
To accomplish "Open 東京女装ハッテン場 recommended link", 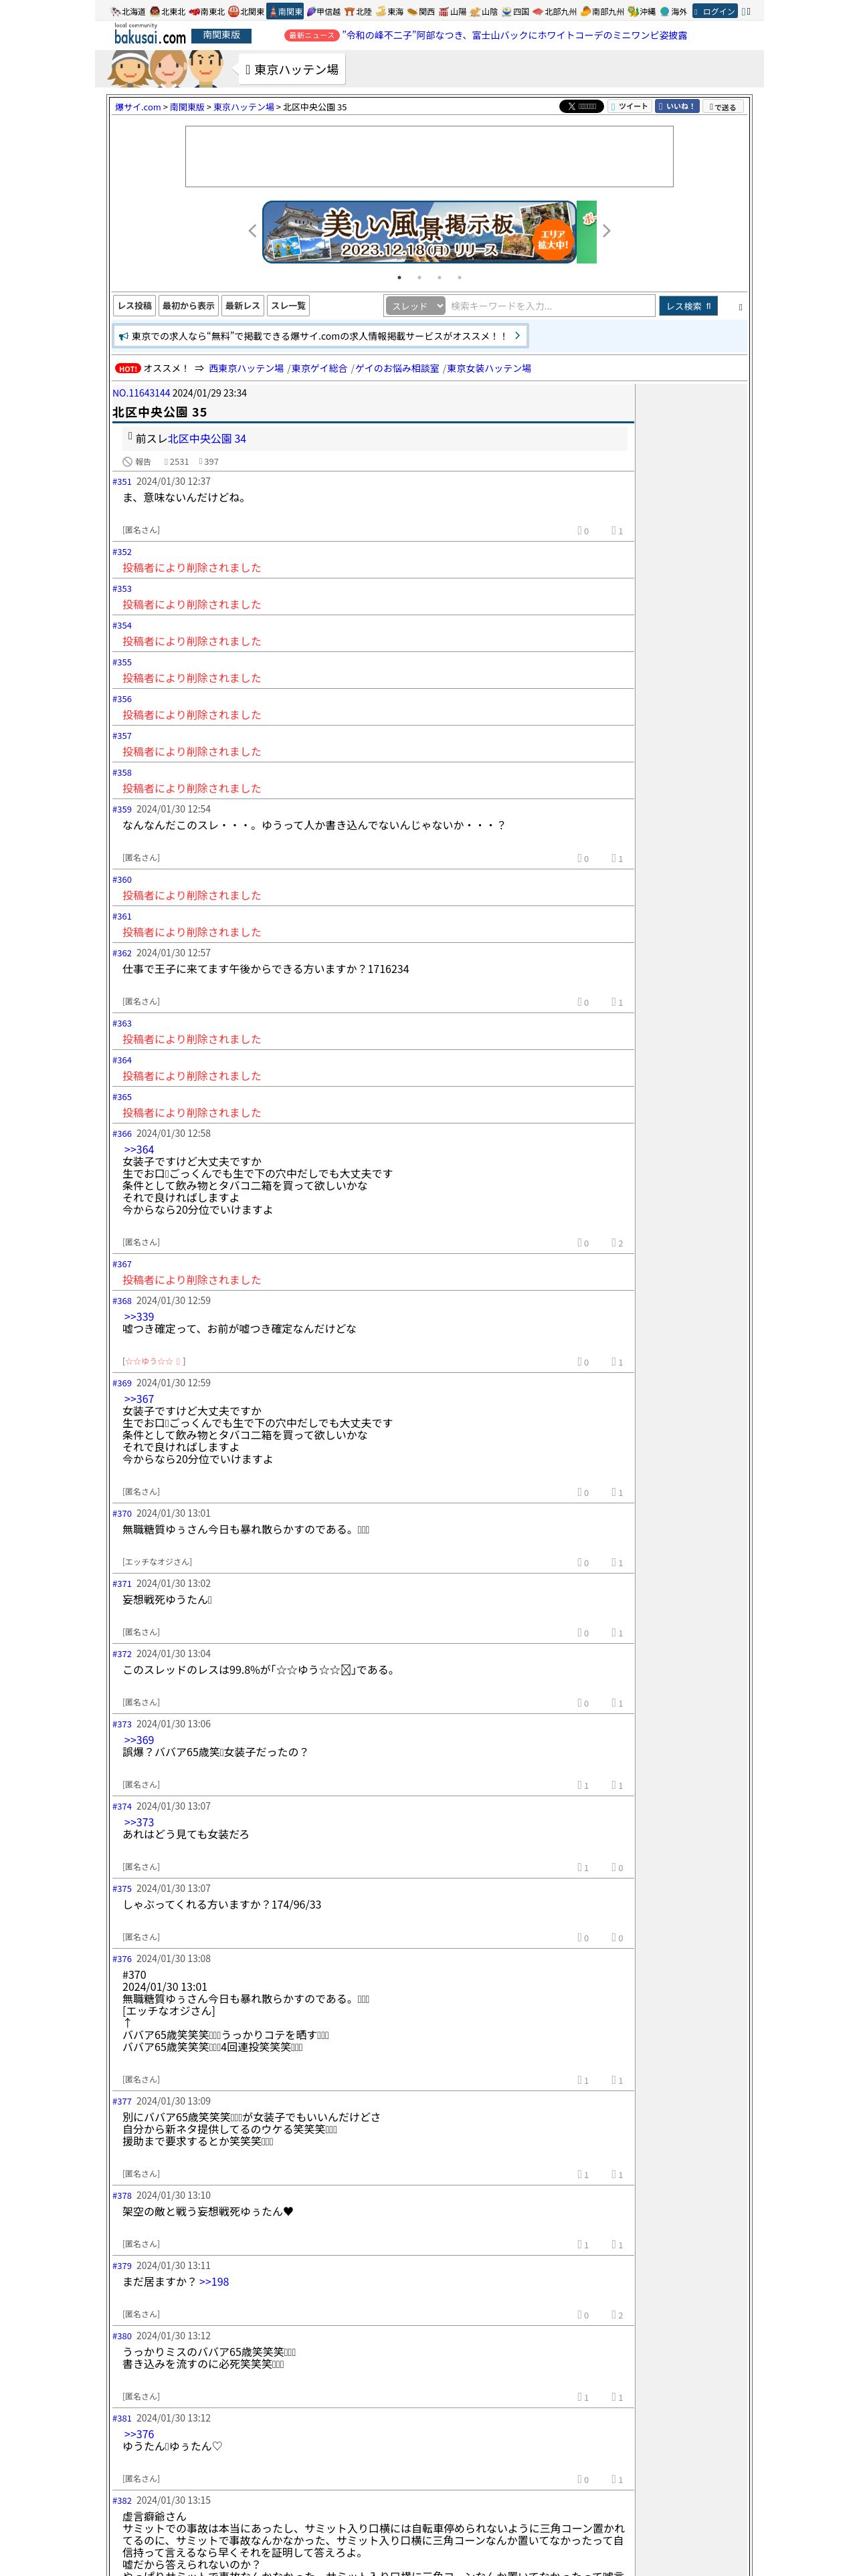I will (x=489, y=369).
